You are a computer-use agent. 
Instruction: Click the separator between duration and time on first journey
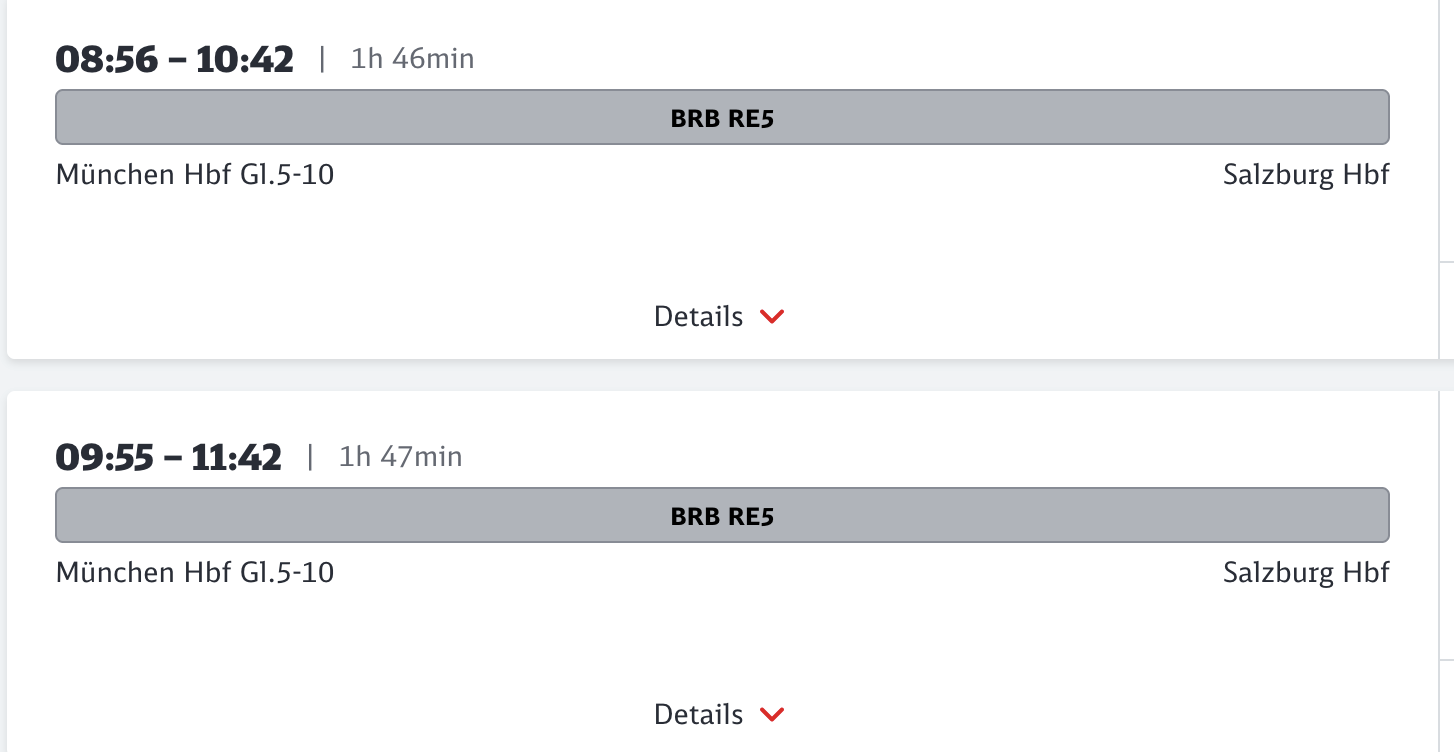[x=322, y=58]
